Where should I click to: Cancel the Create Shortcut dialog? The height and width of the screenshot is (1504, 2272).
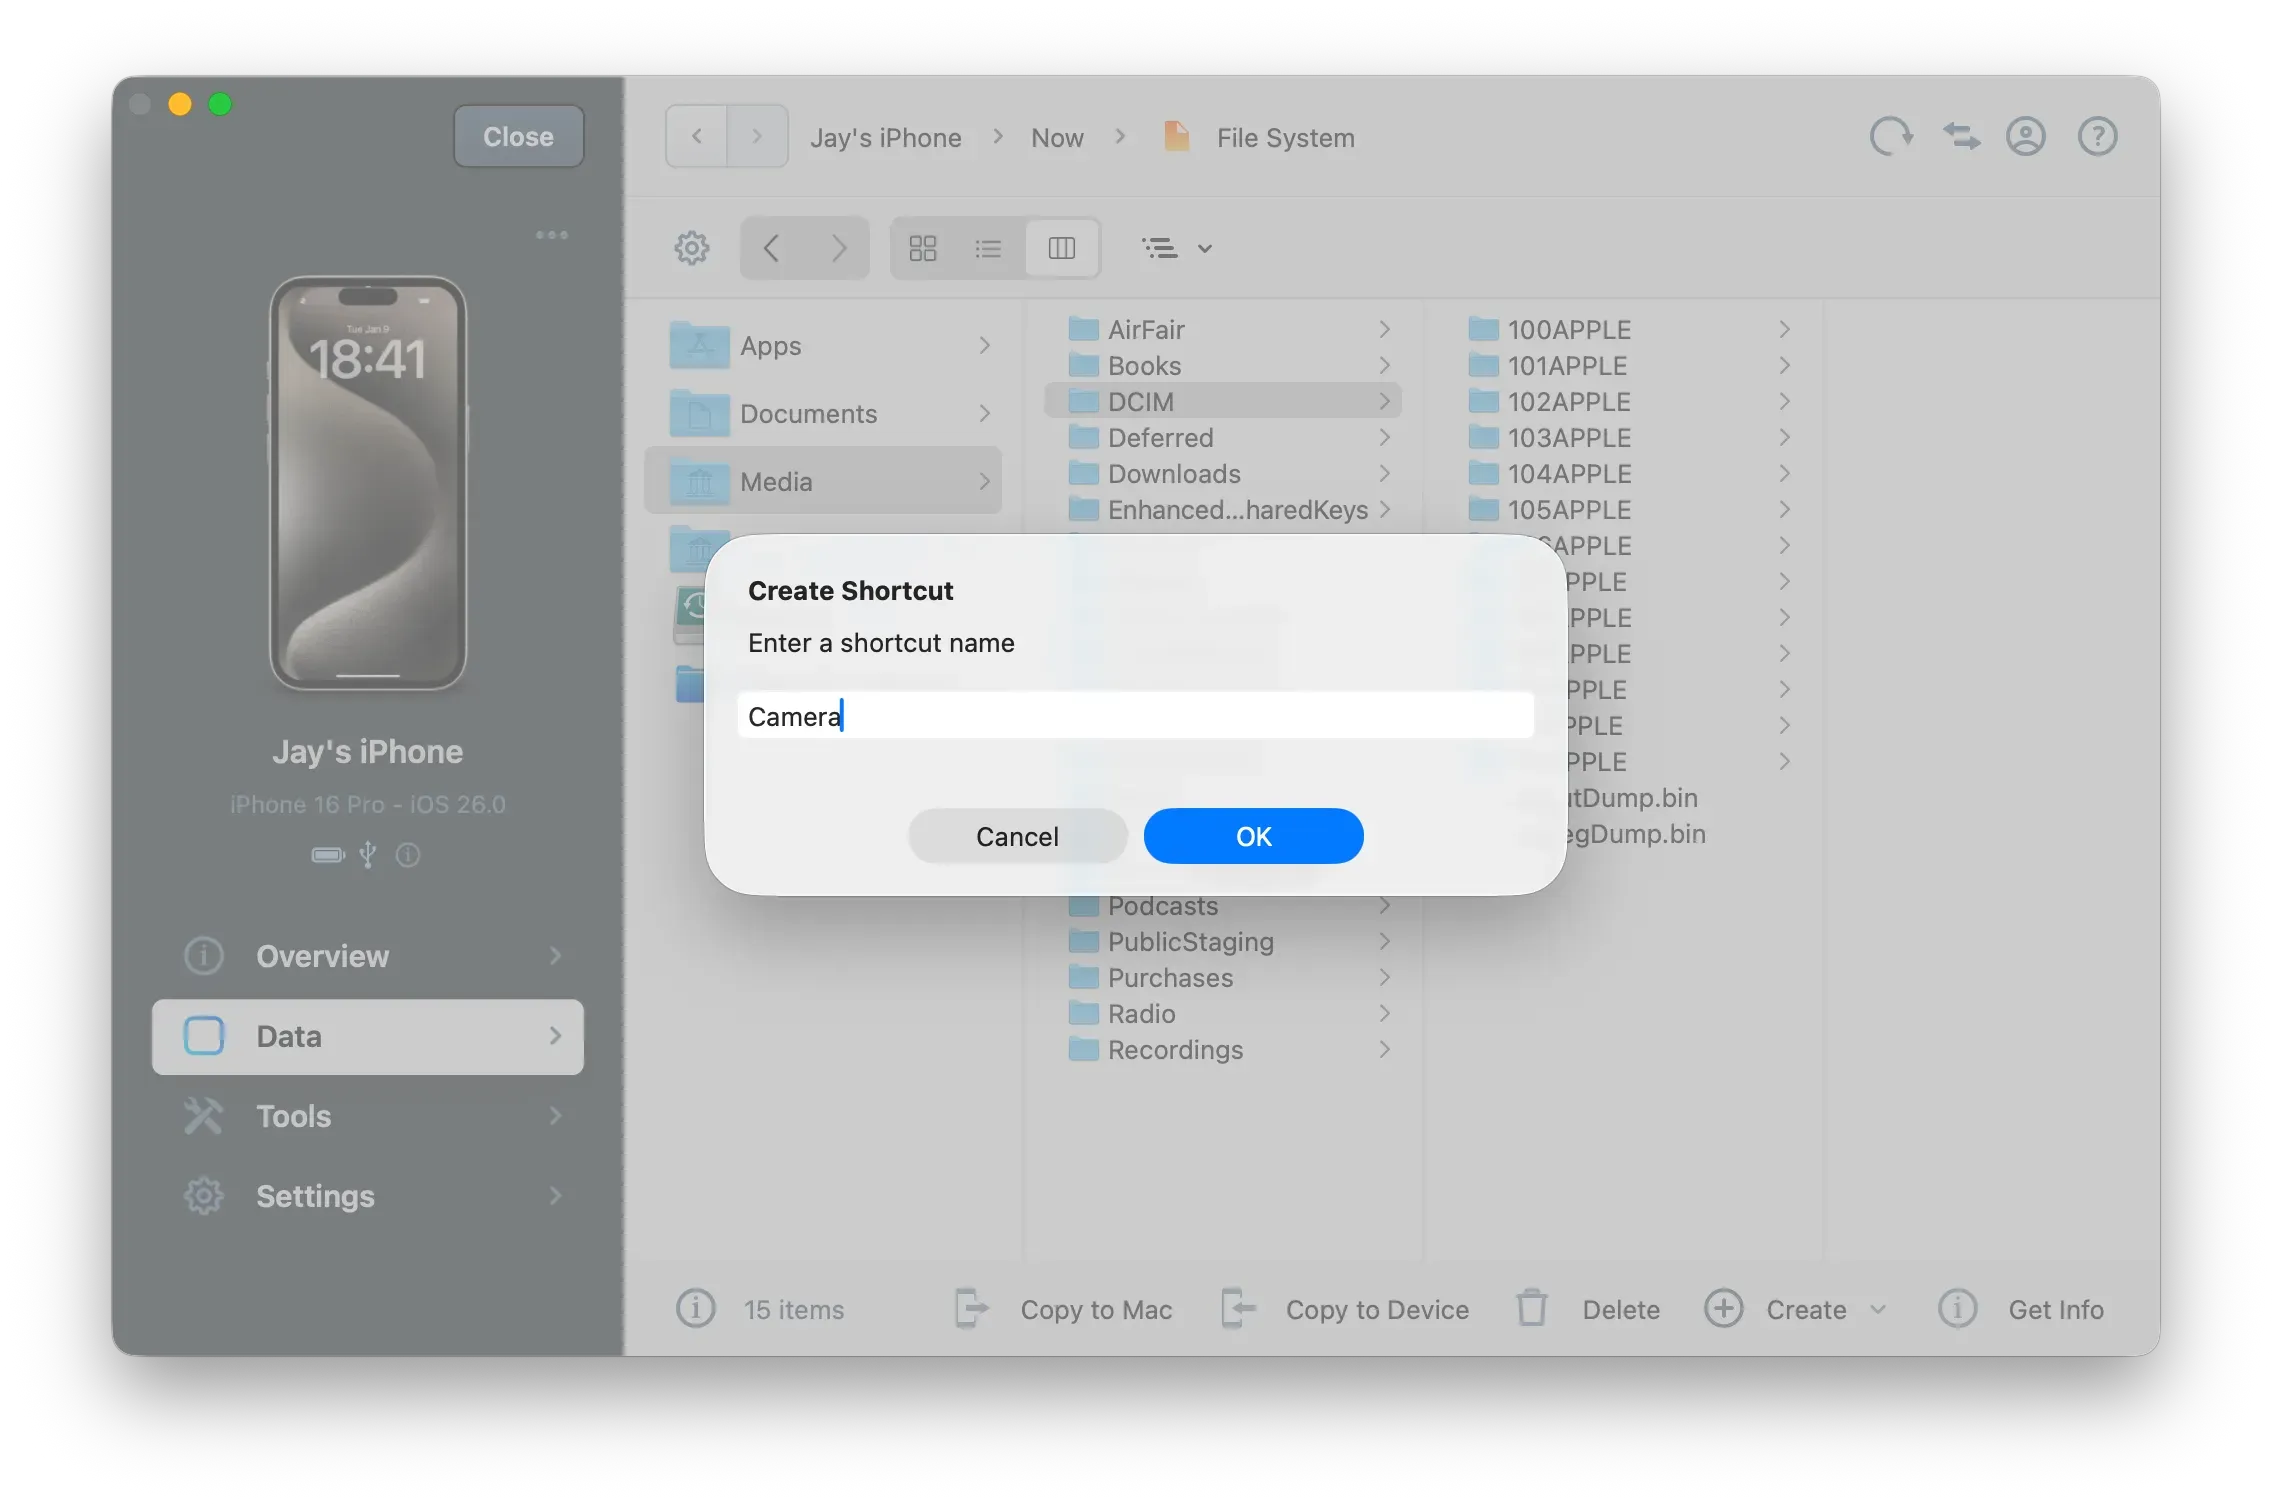[1016, 836]
